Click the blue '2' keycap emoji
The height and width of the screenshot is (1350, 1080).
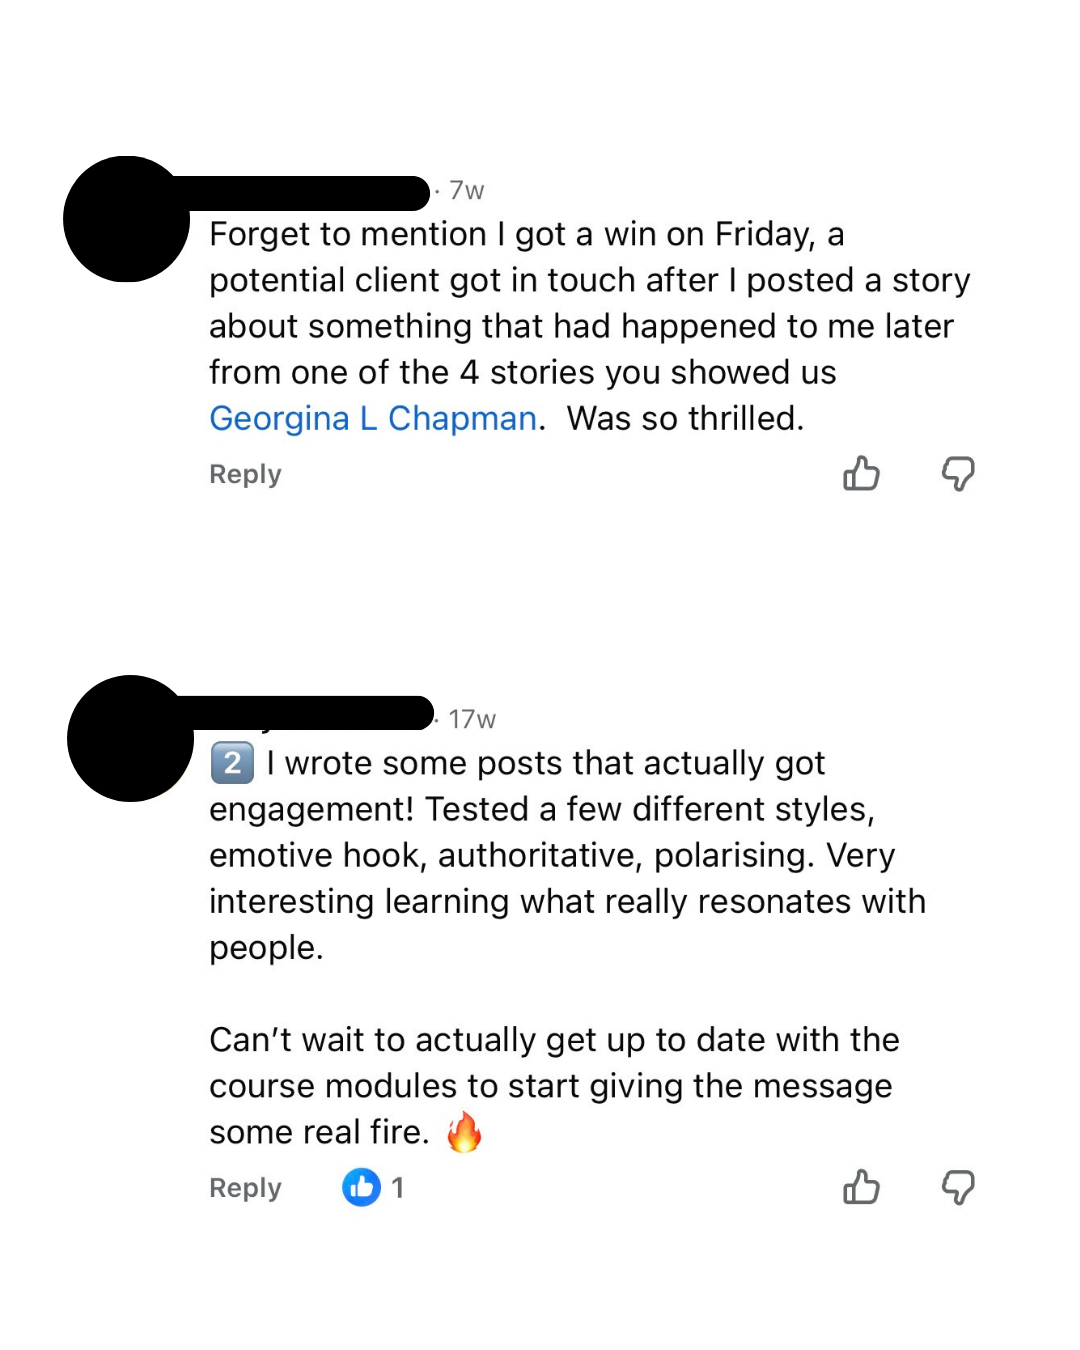pyautogui.click(x=231, y=762)
